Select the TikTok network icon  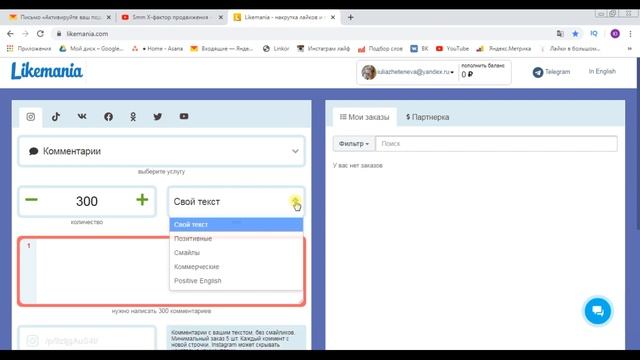(x=56, y=117)
